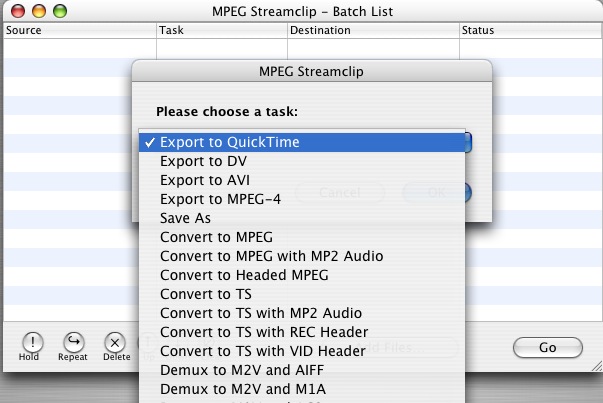Select Demux to M2V and M1A
This screenshot has width=603, height=403.
coord(302,389)
